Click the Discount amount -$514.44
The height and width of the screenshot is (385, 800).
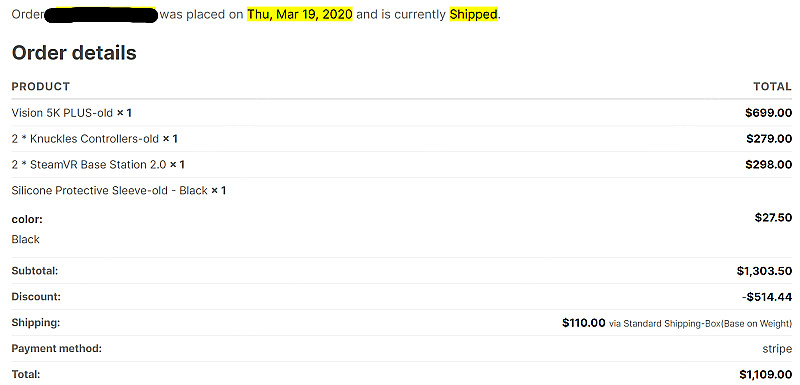767,297
